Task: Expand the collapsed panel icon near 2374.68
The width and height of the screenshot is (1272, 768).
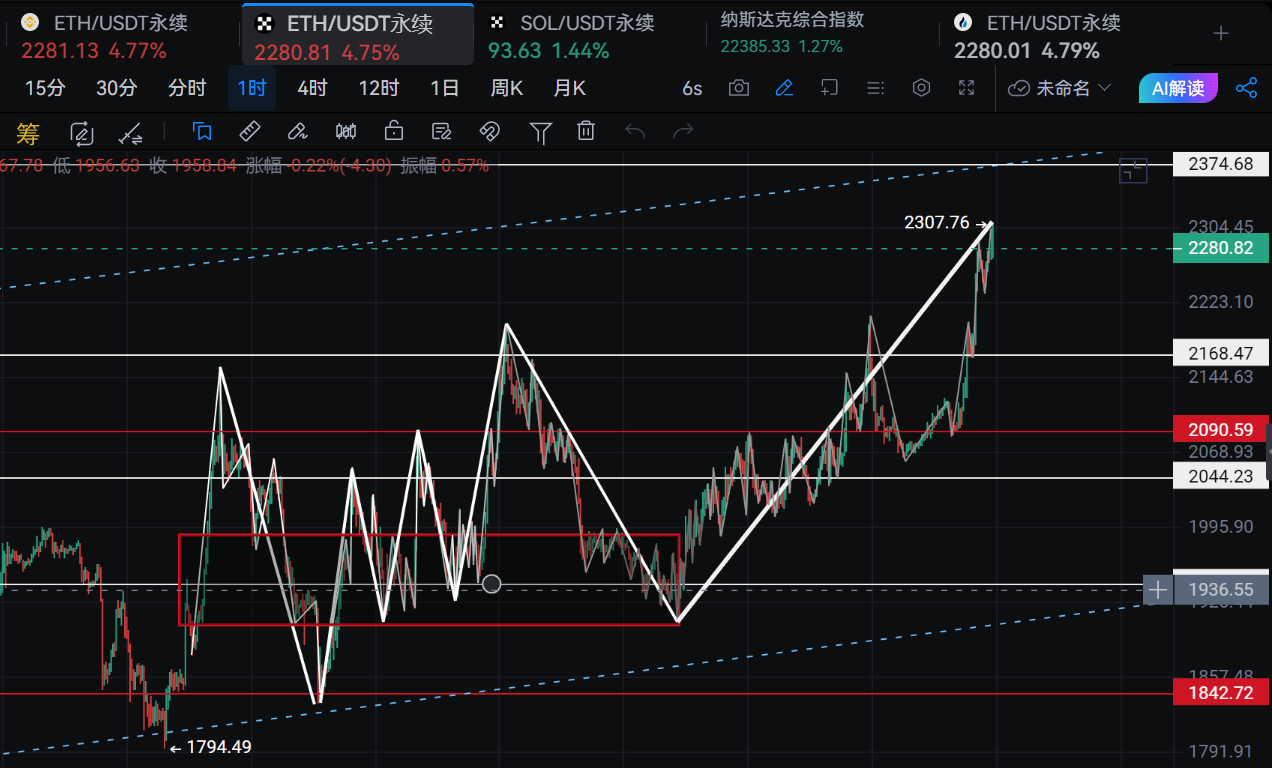Action: tap(1132, 171)
